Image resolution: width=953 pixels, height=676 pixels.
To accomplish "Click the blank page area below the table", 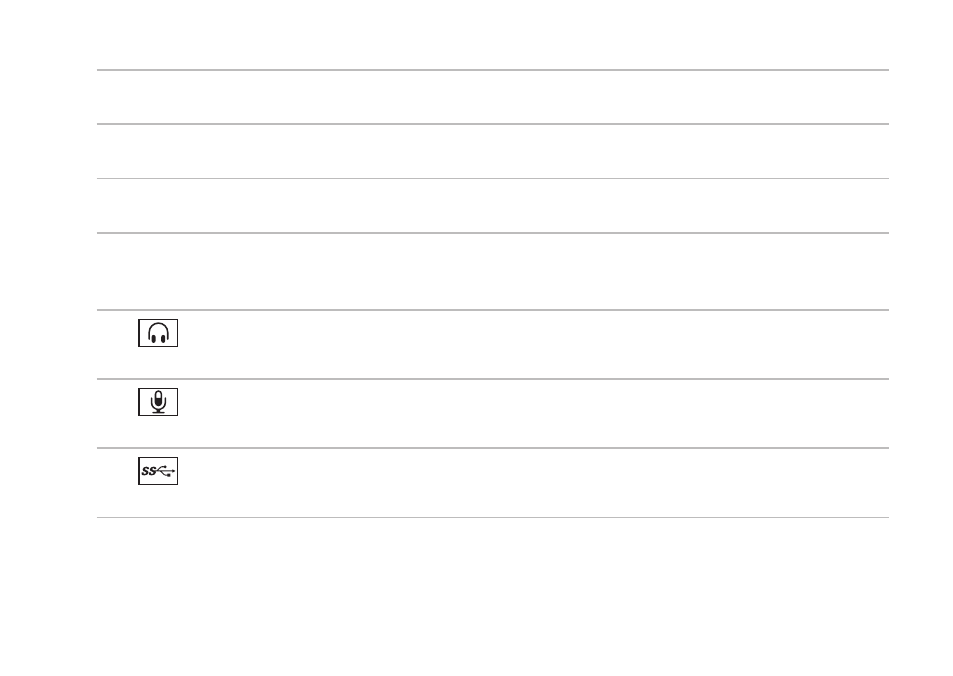I will [x=476, y=596].
